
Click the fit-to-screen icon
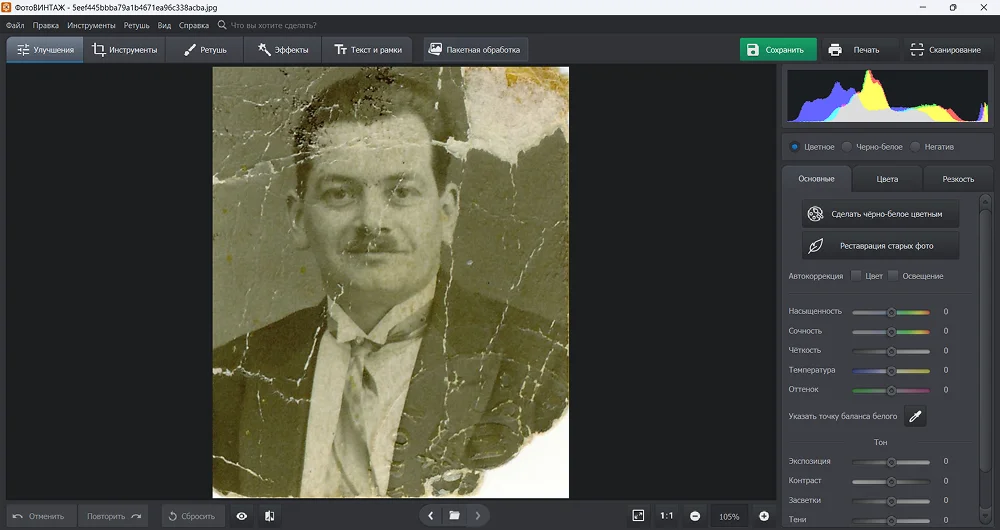click(638, 516)
